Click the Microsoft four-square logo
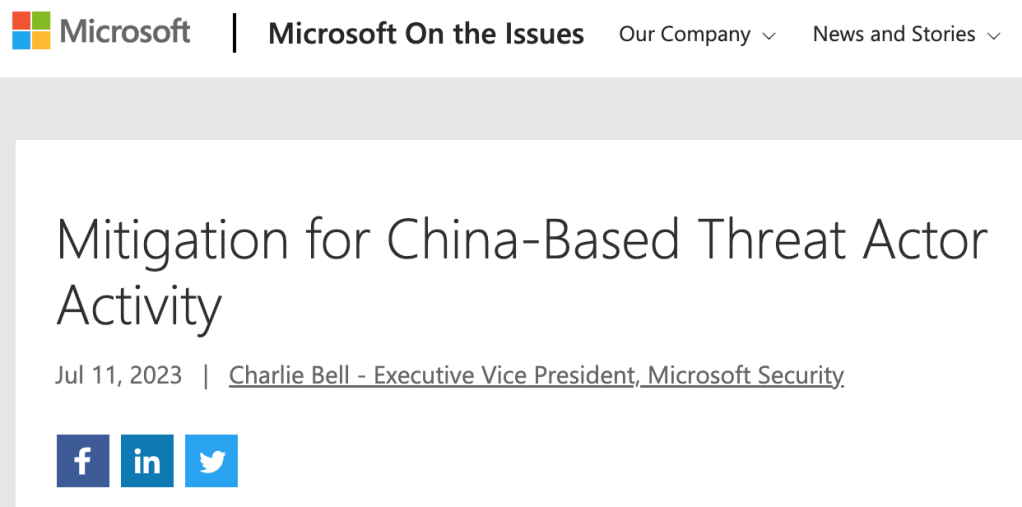Viewport: 1022px width, 507px height. (31, 31)
